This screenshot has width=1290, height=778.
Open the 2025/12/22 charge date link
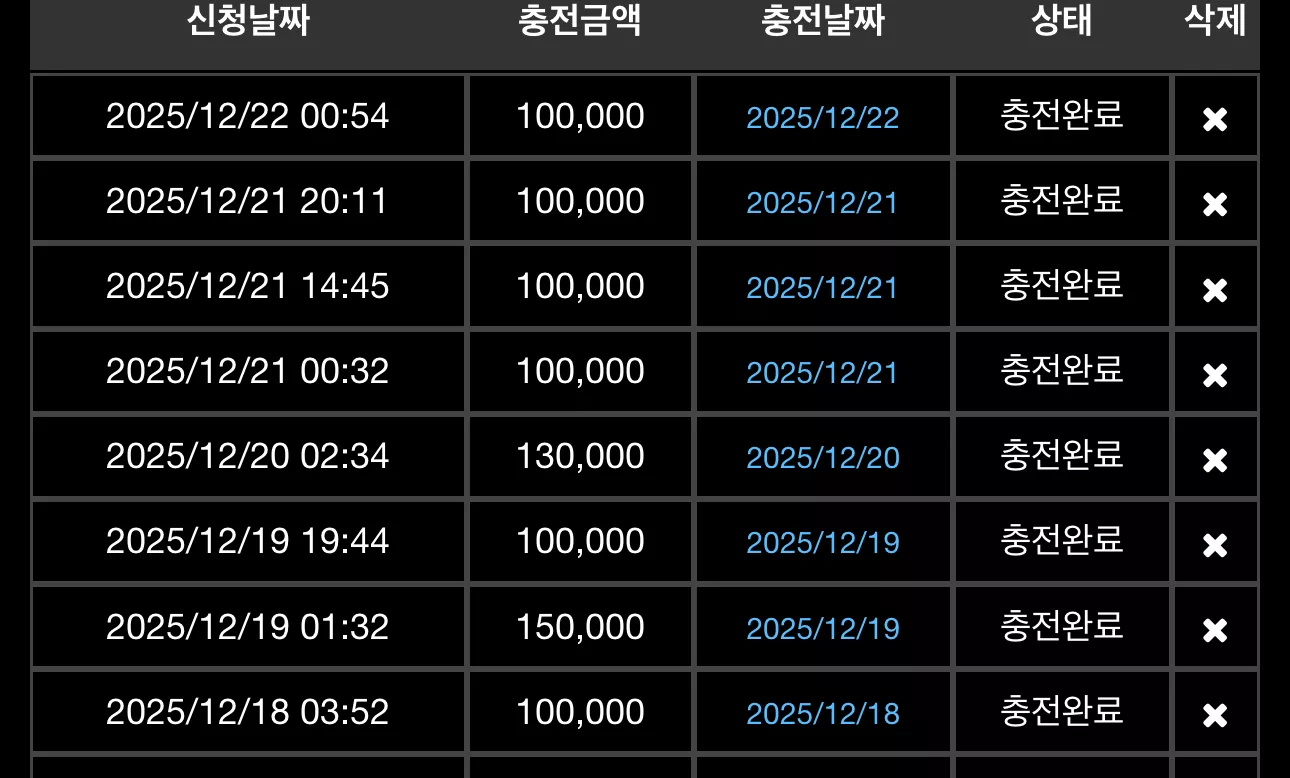(823, 118)
